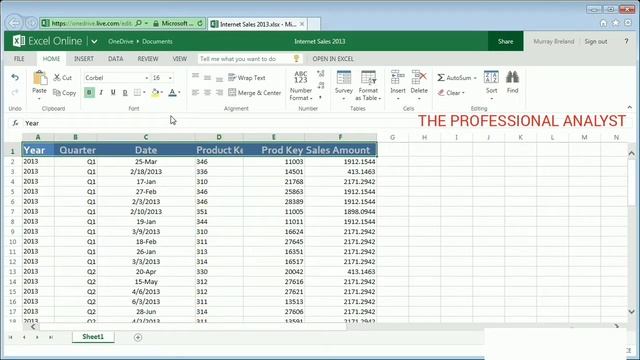640x360 pixels.
Task: Open the Delete cells menu
Action: pyautogui.click(x=419, y=85)
